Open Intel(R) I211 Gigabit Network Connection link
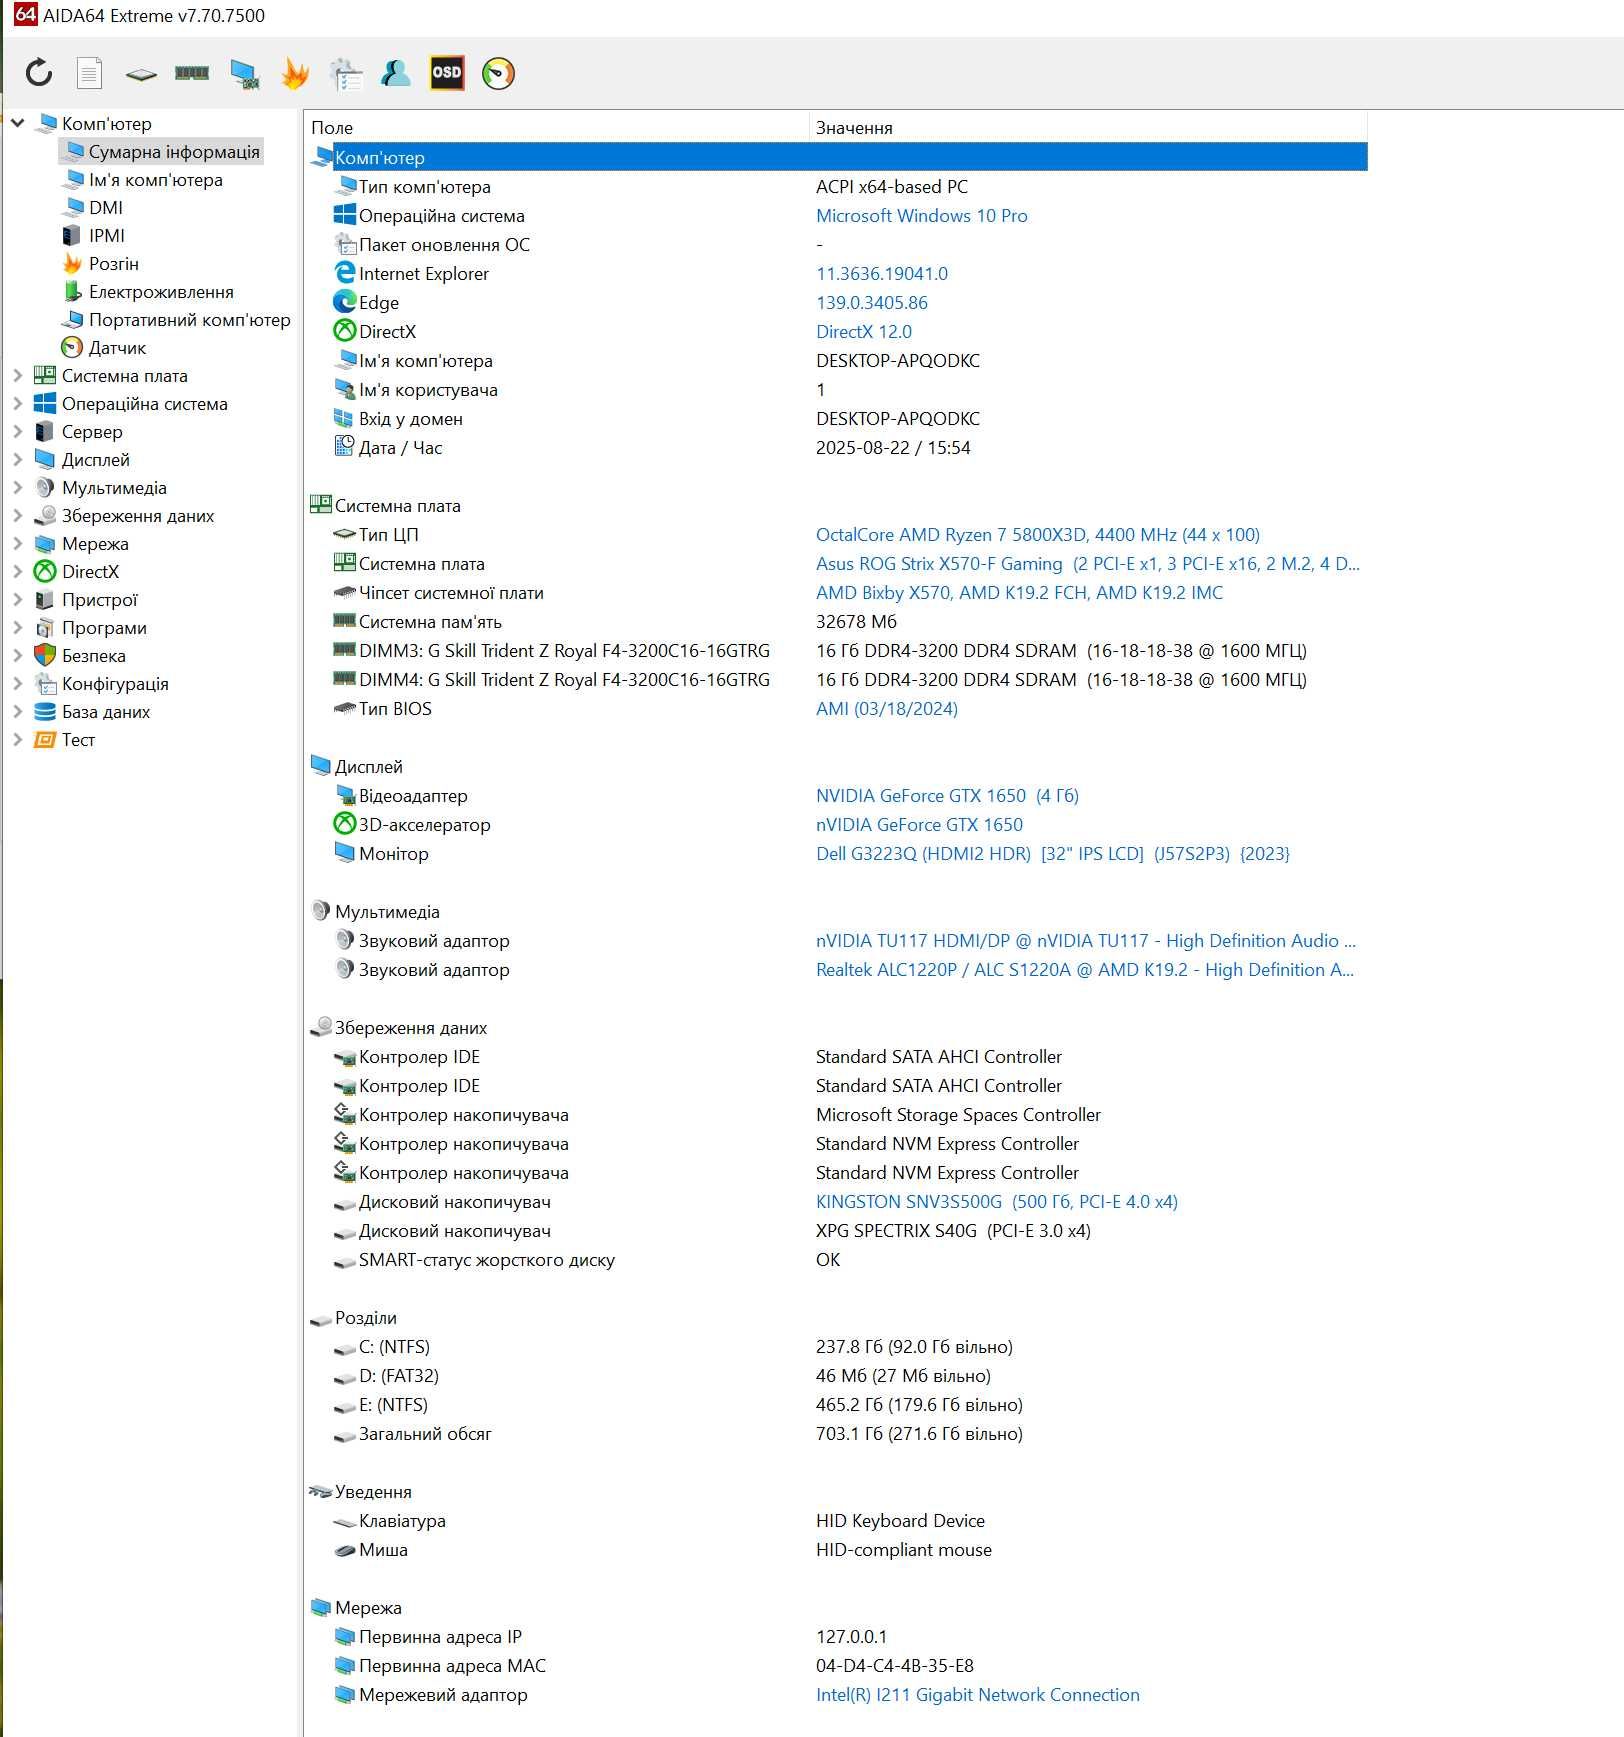 (978, 1695)
